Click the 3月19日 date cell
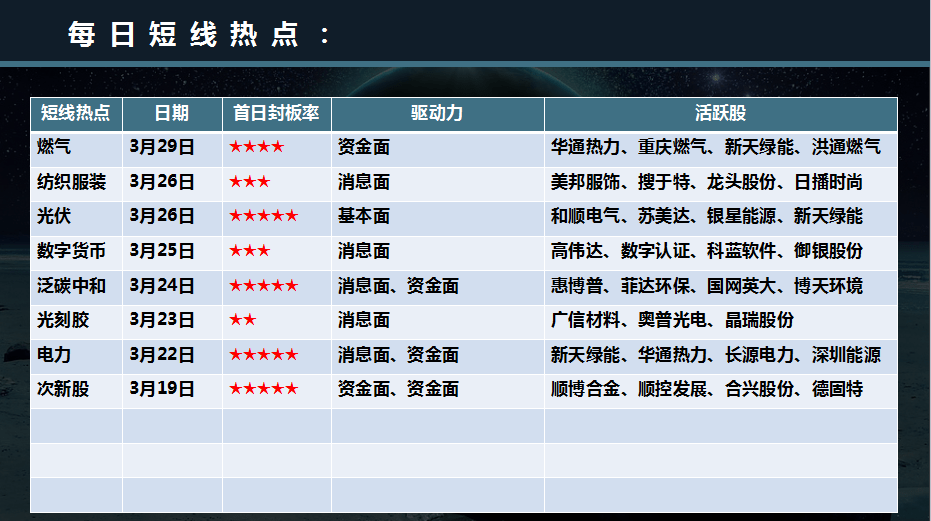Screen dimensions: 931x521 click(172, 389)
